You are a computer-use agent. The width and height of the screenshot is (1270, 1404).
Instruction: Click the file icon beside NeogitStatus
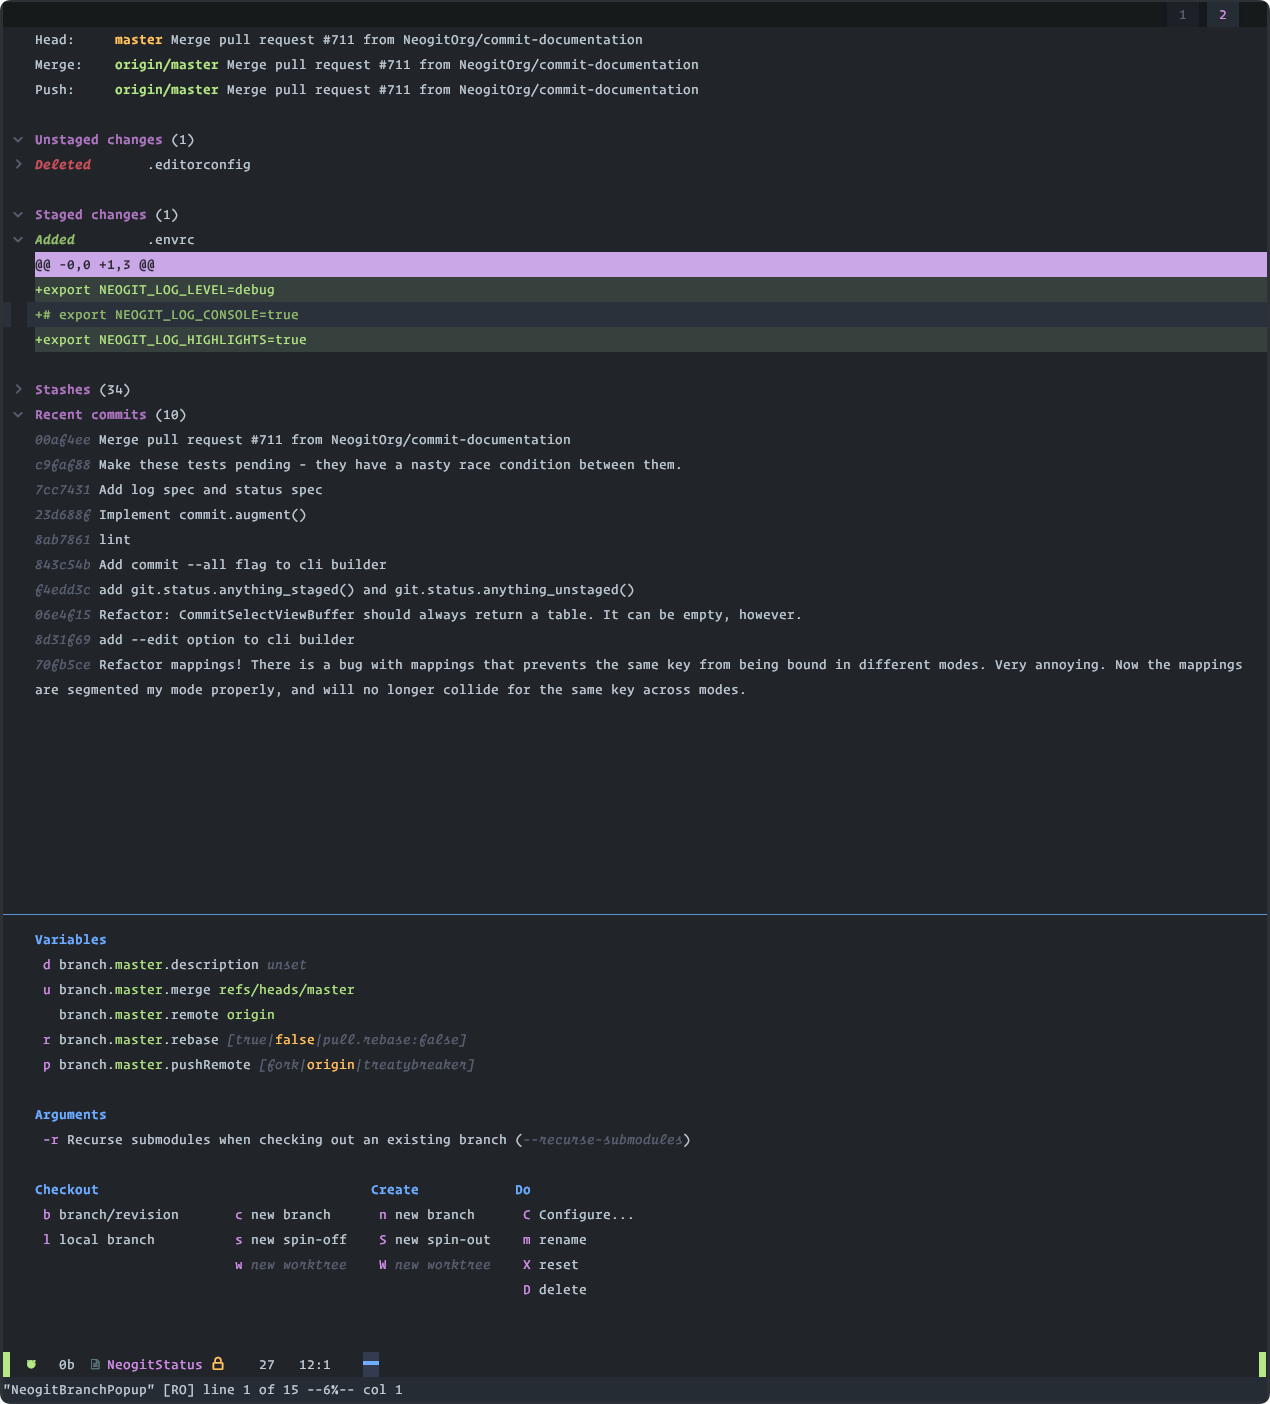(x=95, y=1364)
